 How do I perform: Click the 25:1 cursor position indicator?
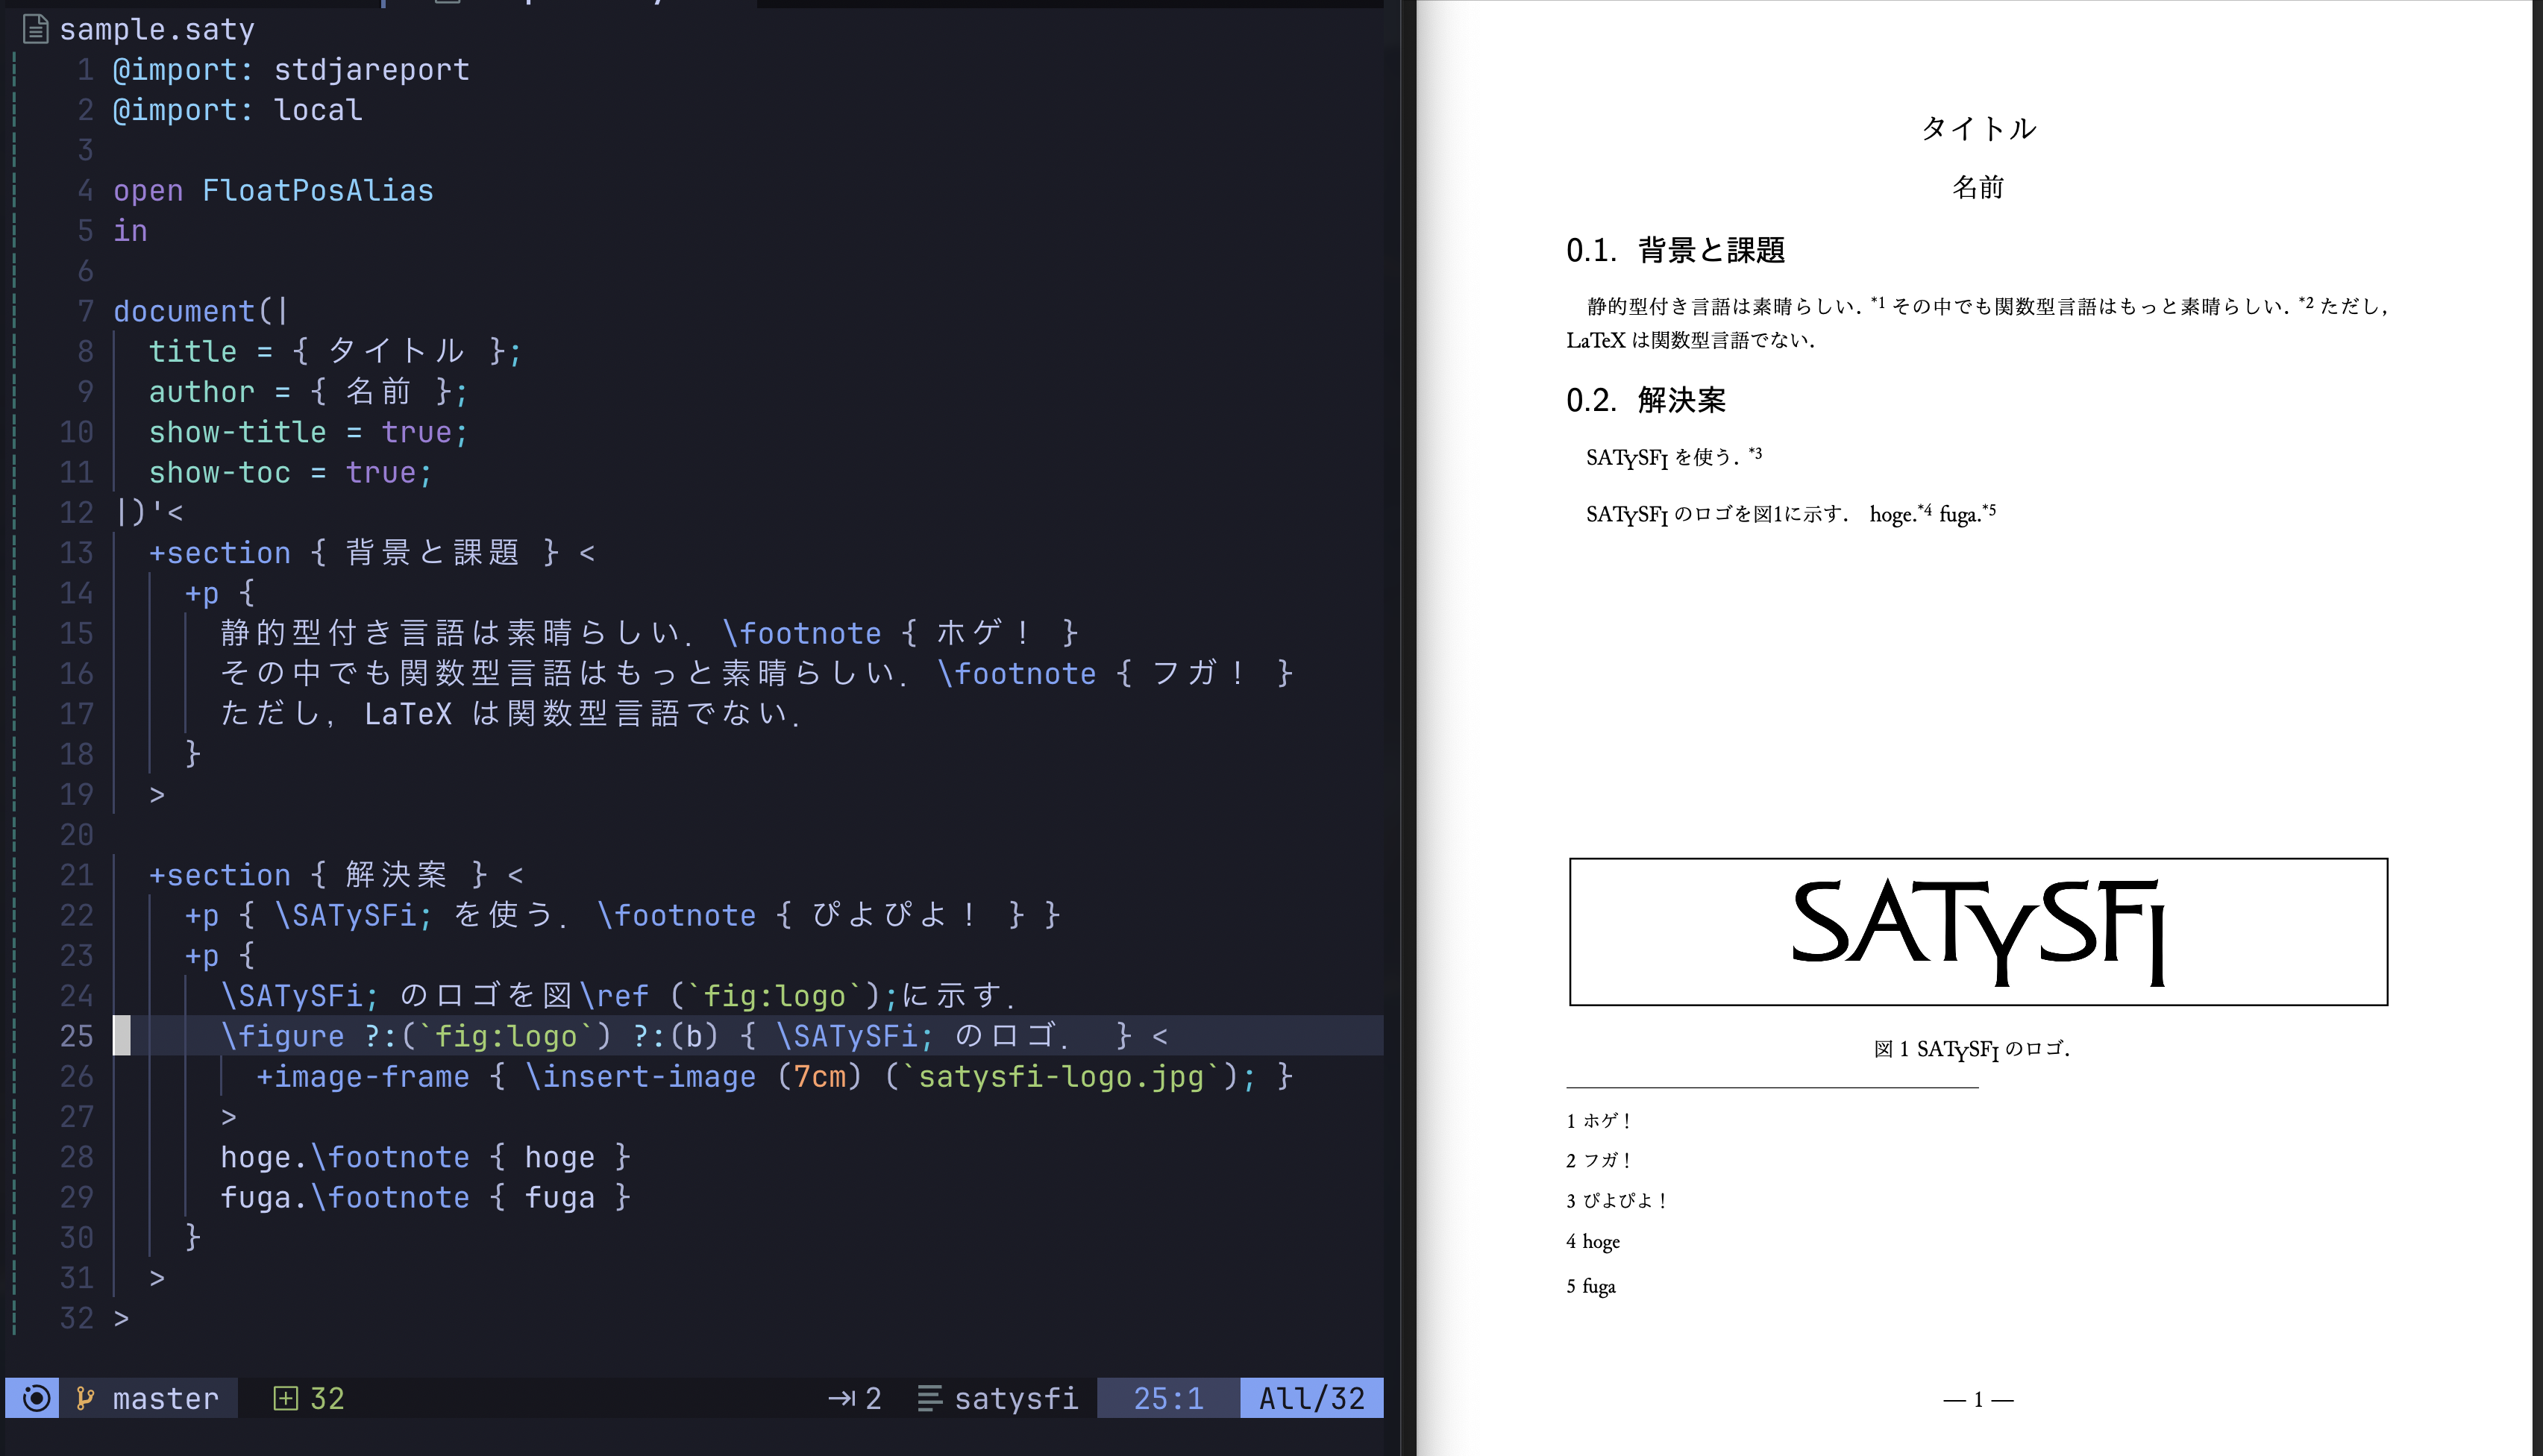1168,1398
